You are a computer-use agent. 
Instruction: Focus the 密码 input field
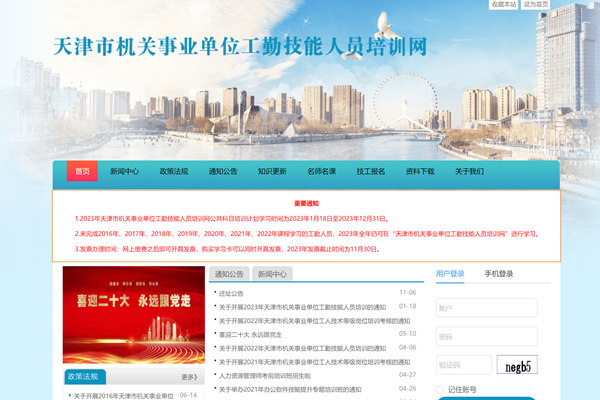[487, 336]
